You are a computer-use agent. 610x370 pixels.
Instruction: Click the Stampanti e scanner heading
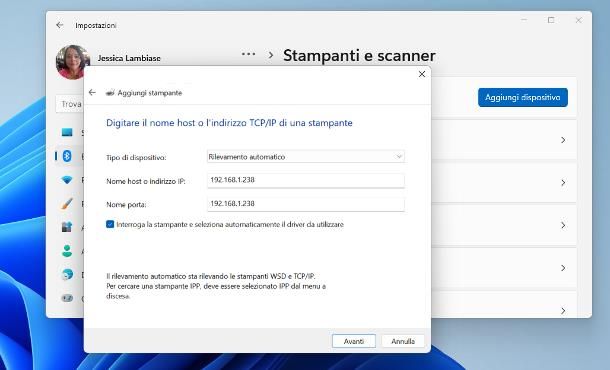(359, 55)
